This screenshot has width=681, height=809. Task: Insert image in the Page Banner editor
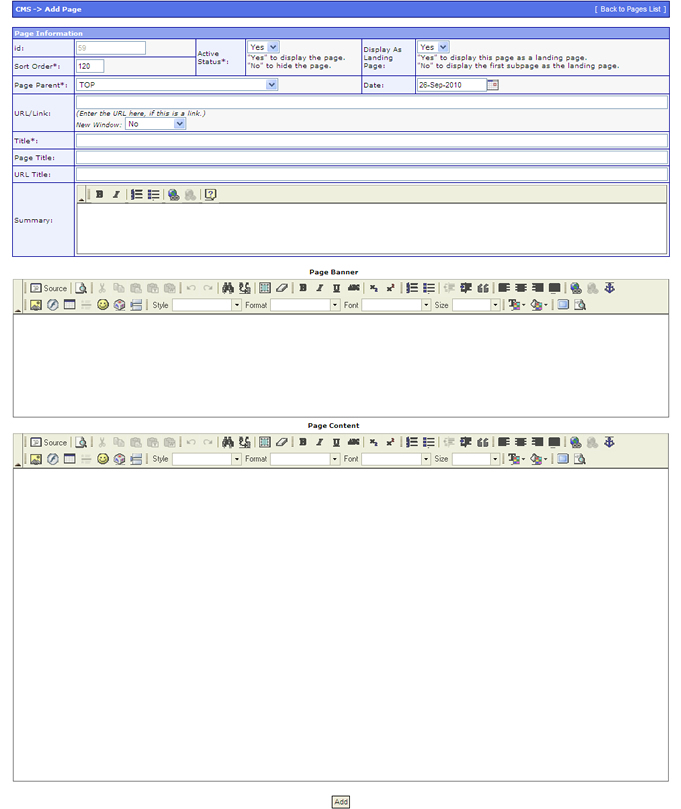pyautogui.click(x=36, y=305)
